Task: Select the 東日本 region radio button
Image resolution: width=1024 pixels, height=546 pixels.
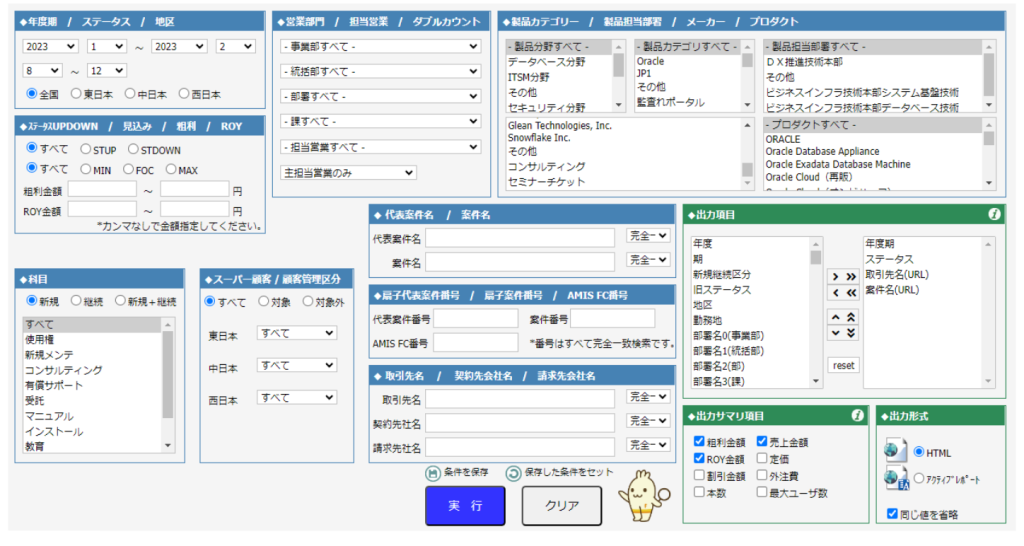Action: [78, 94]
